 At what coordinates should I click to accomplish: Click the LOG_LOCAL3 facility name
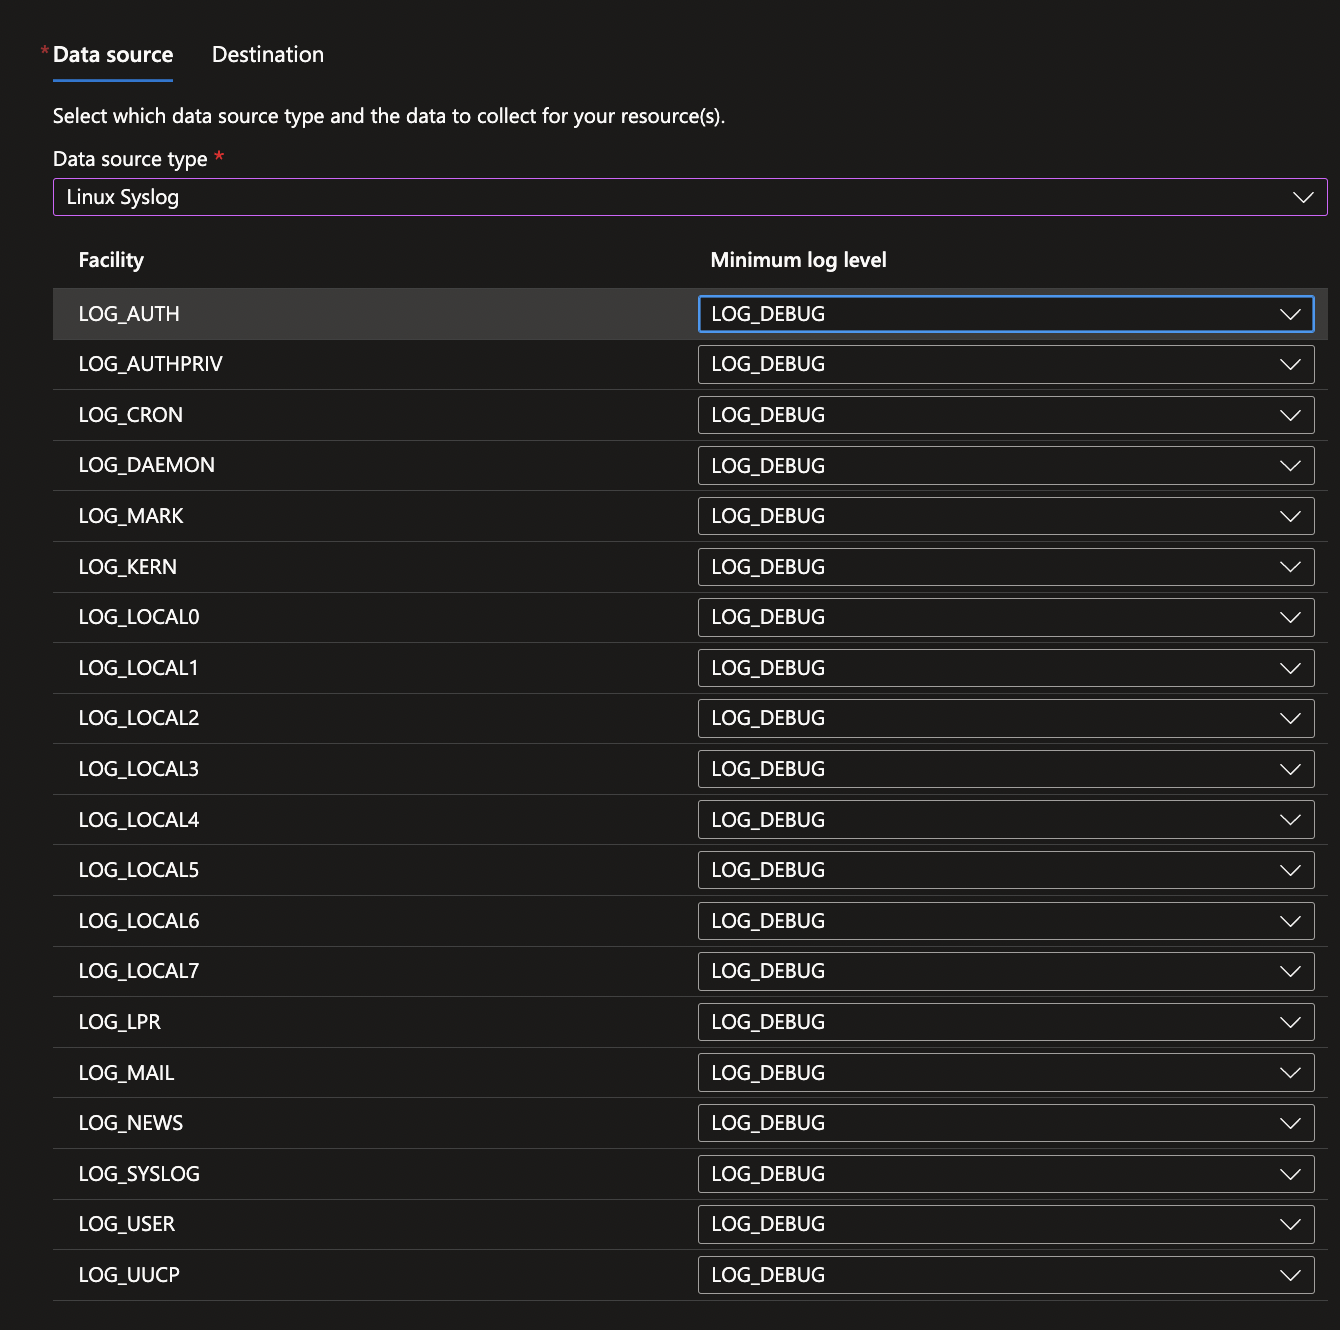139,769
